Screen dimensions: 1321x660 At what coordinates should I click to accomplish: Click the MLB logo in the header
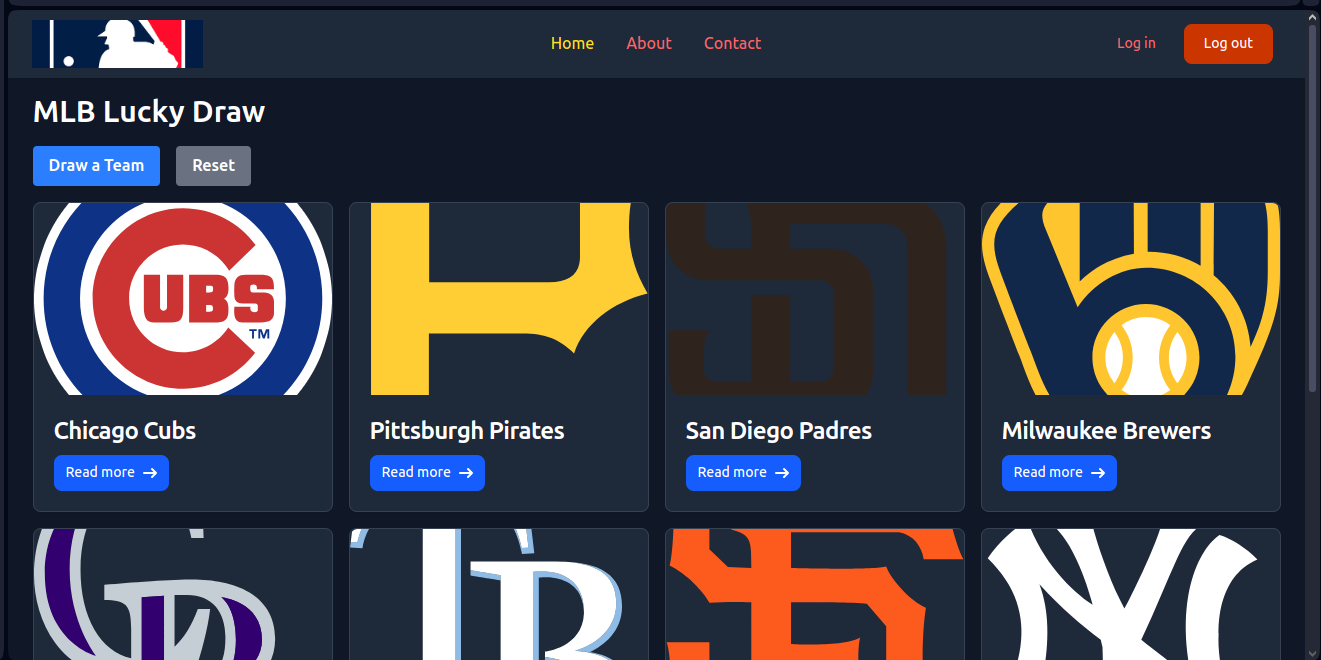117,43
